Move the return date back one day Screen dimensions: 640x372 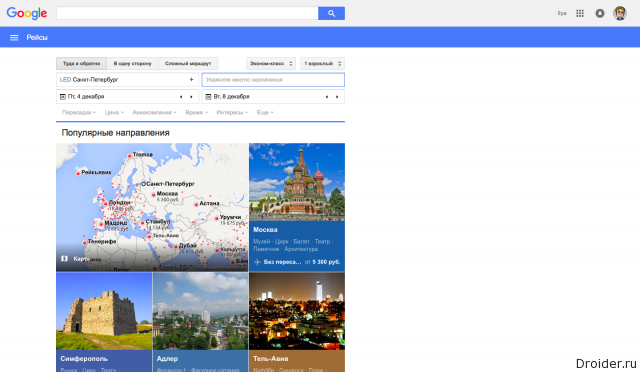pyautogui.click(x=327, y=97)
